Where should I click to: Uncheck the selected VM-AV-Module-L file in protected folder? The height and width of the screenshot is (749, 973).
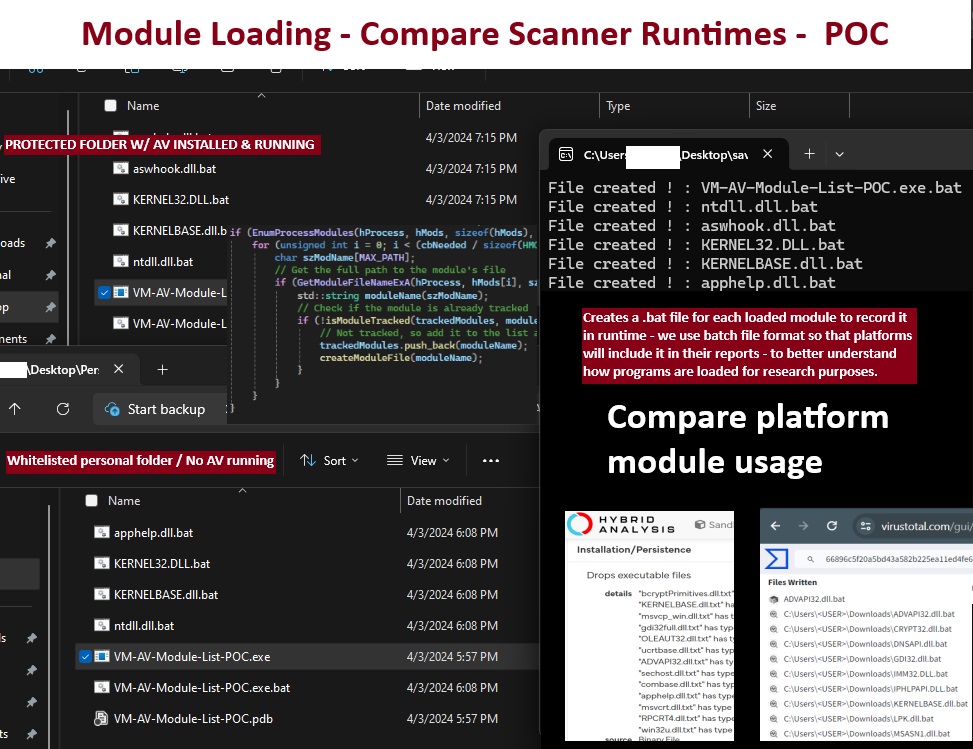[x=104, y=292]
